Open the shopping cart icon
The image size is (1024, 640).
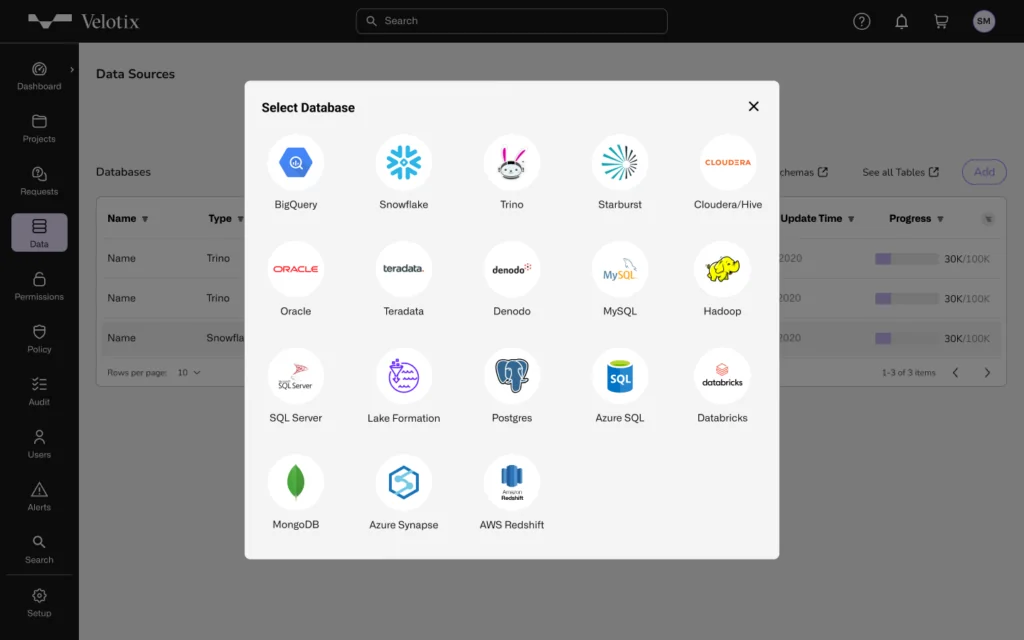click(941, 22)
